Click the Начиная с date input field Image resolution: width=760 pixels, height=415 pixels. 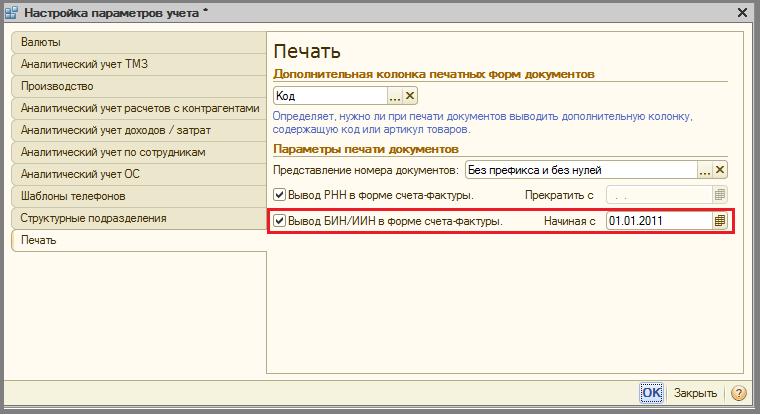coord(656,221)
